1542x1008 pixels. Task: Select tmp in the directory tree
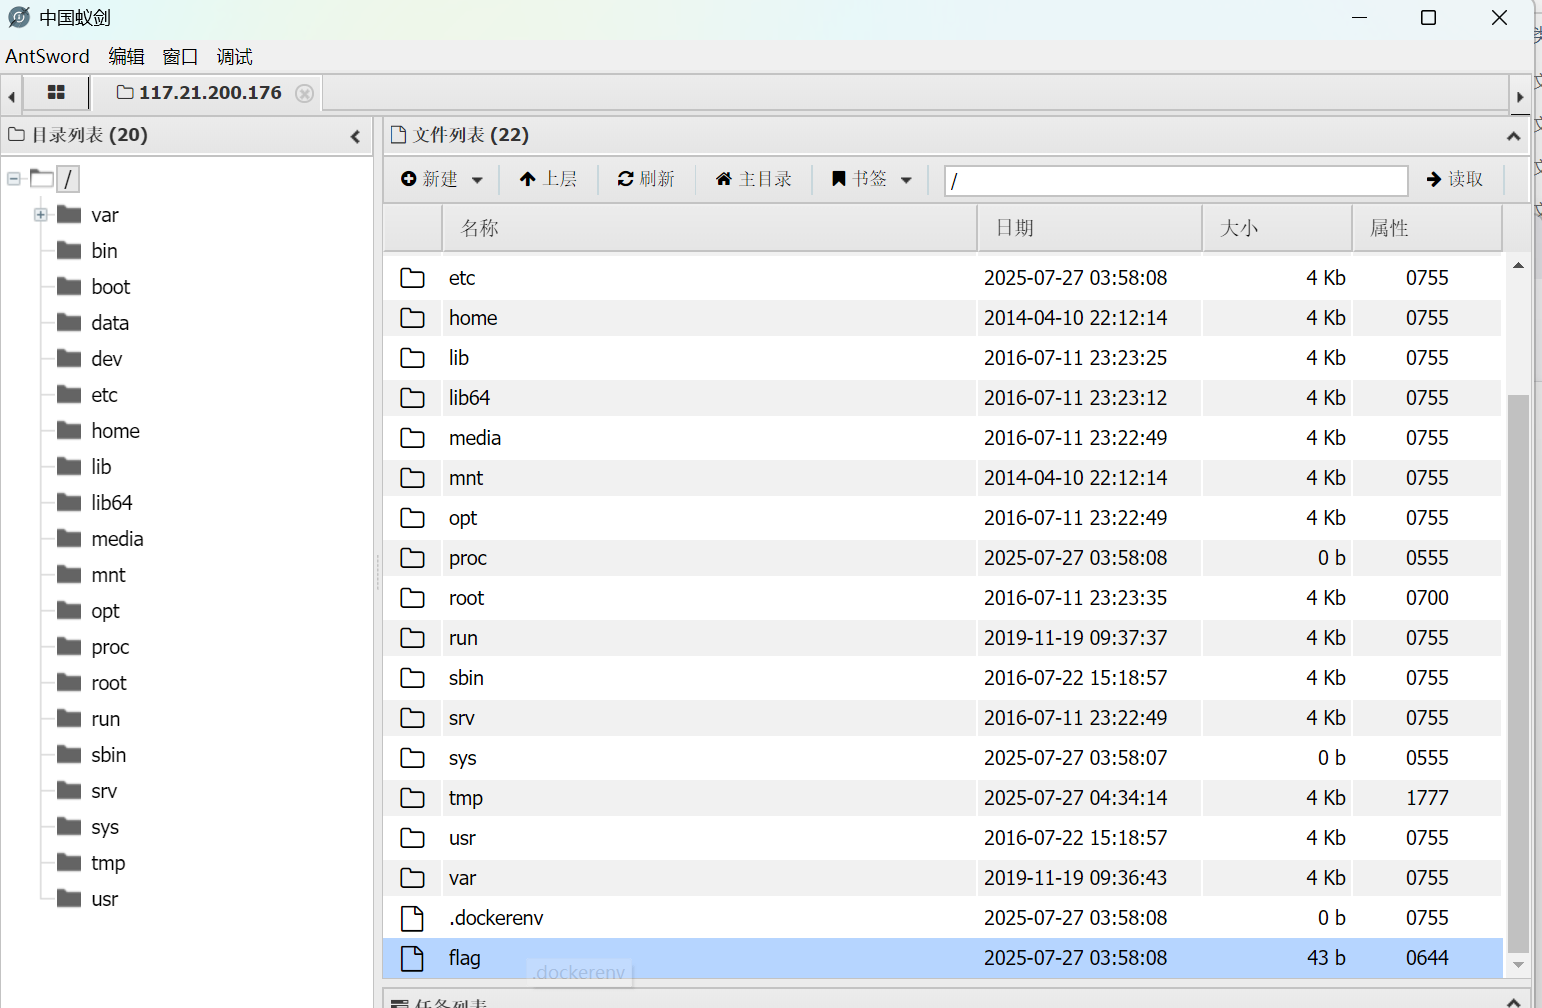click(x=108, y=863)
